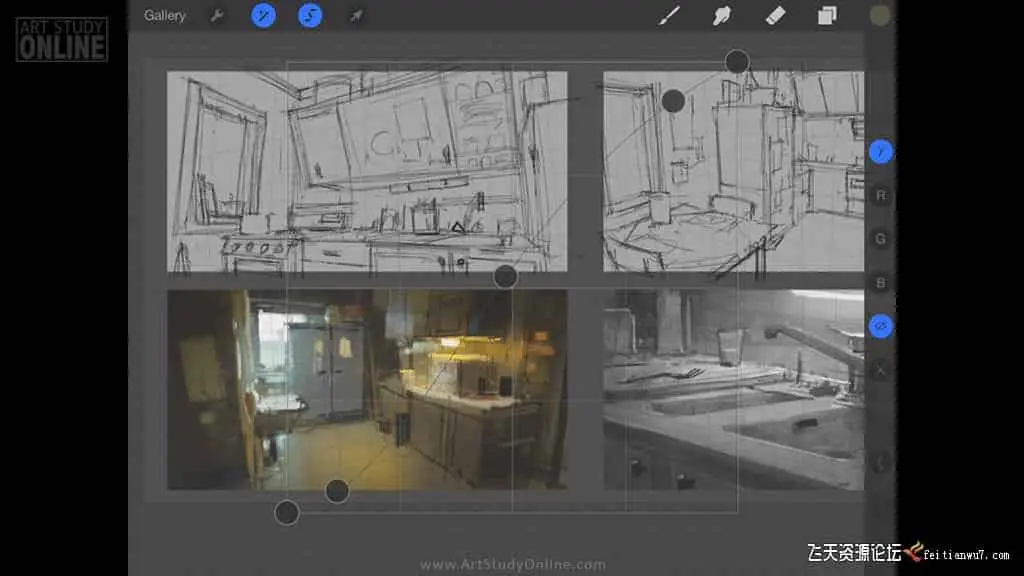Open the active color circle

point(880,16)
